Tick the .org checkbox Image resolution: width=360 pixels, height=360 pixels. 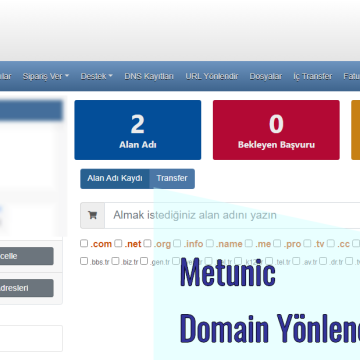coord(147,243)
